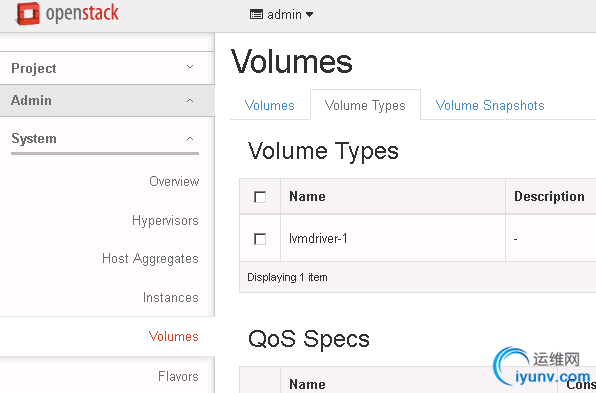This screenshot has height=393, width=596.
Task: Switch to the Volumes tab
Action: (x=269, y=105)
